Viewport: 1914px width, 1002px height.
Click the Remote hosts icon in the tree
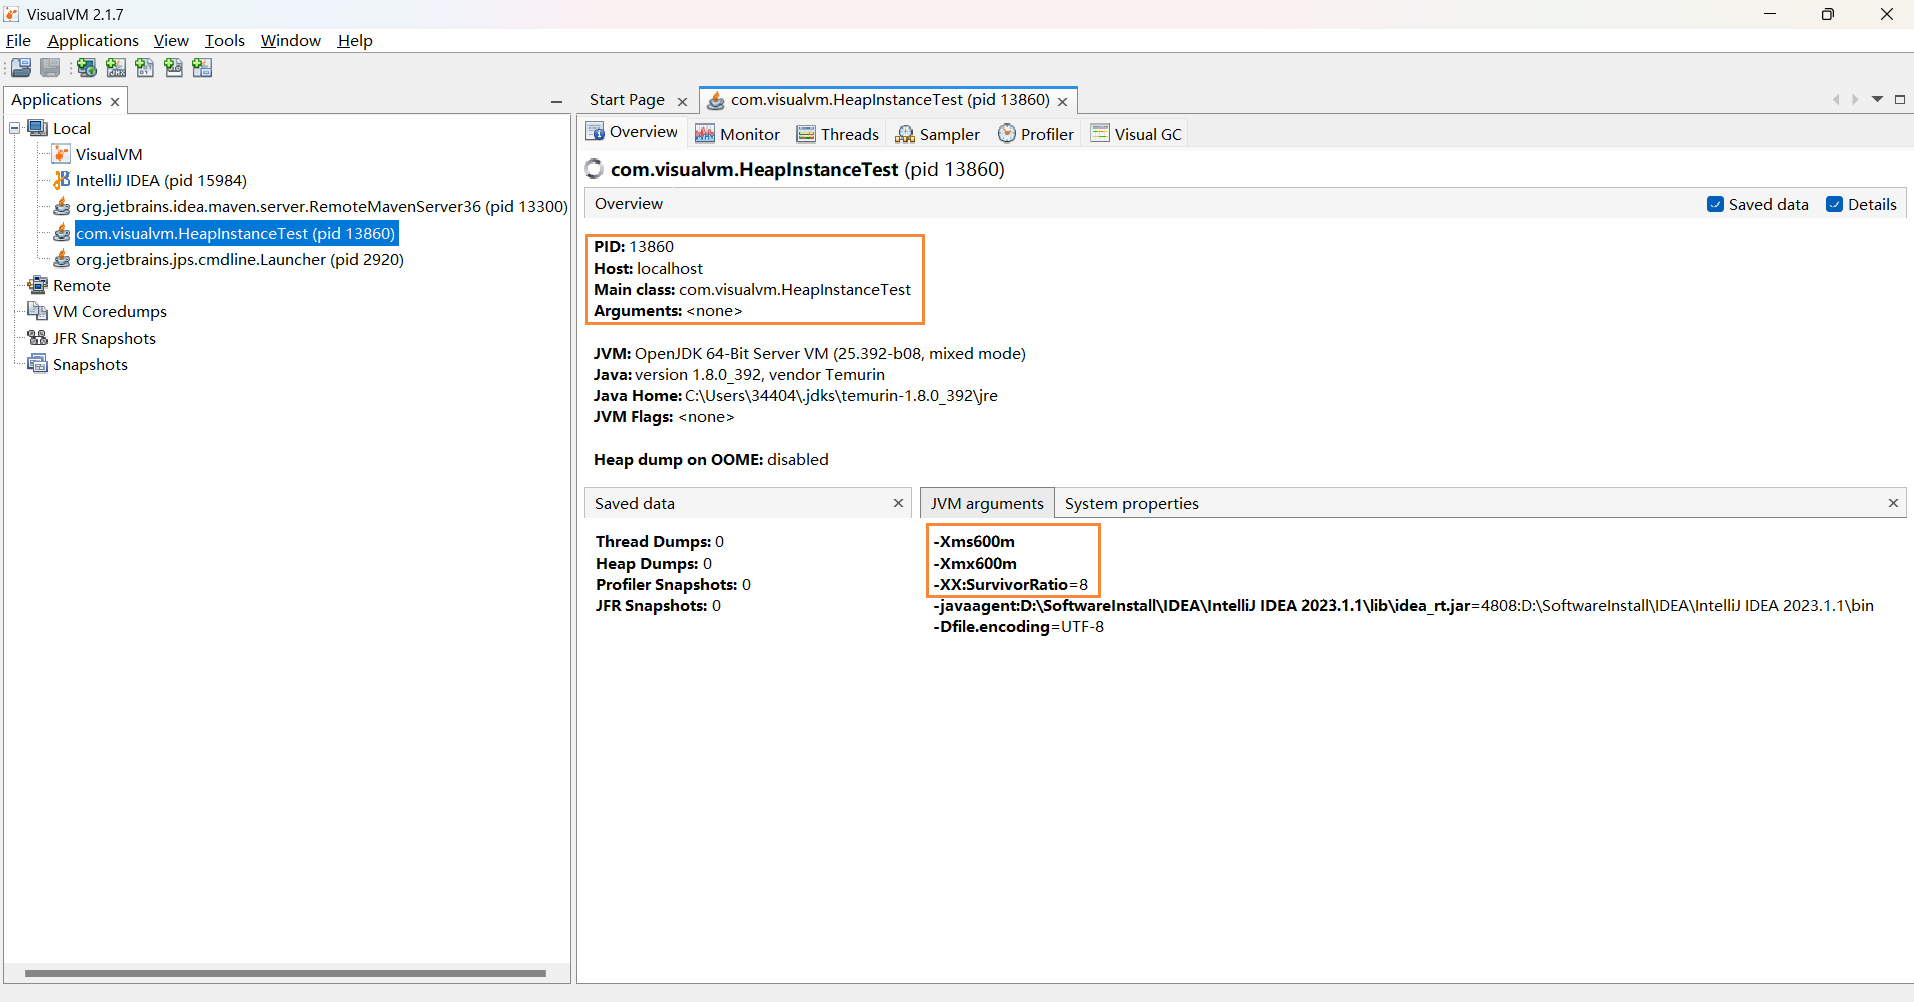coord(38,285)
